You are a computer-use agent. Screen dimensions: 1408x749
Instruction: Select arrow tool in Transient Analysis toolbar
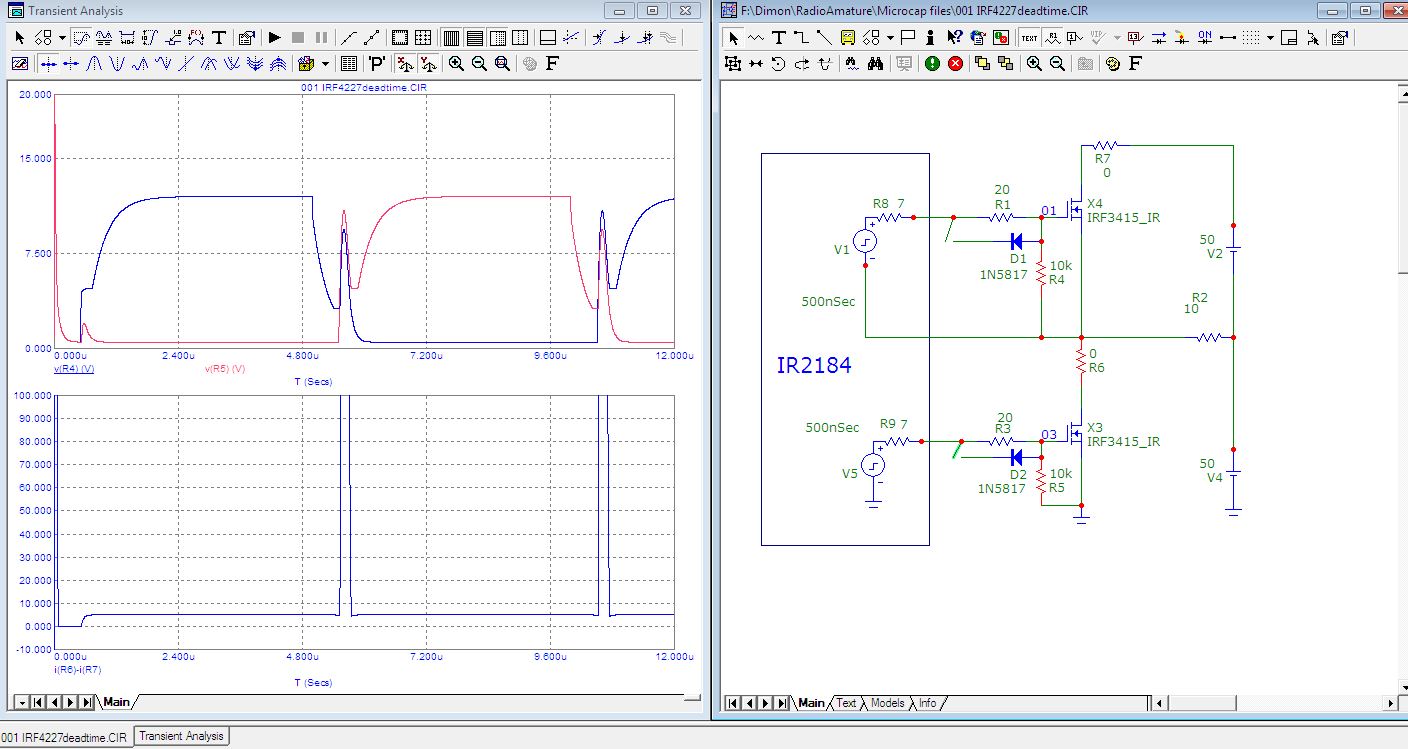20,38
